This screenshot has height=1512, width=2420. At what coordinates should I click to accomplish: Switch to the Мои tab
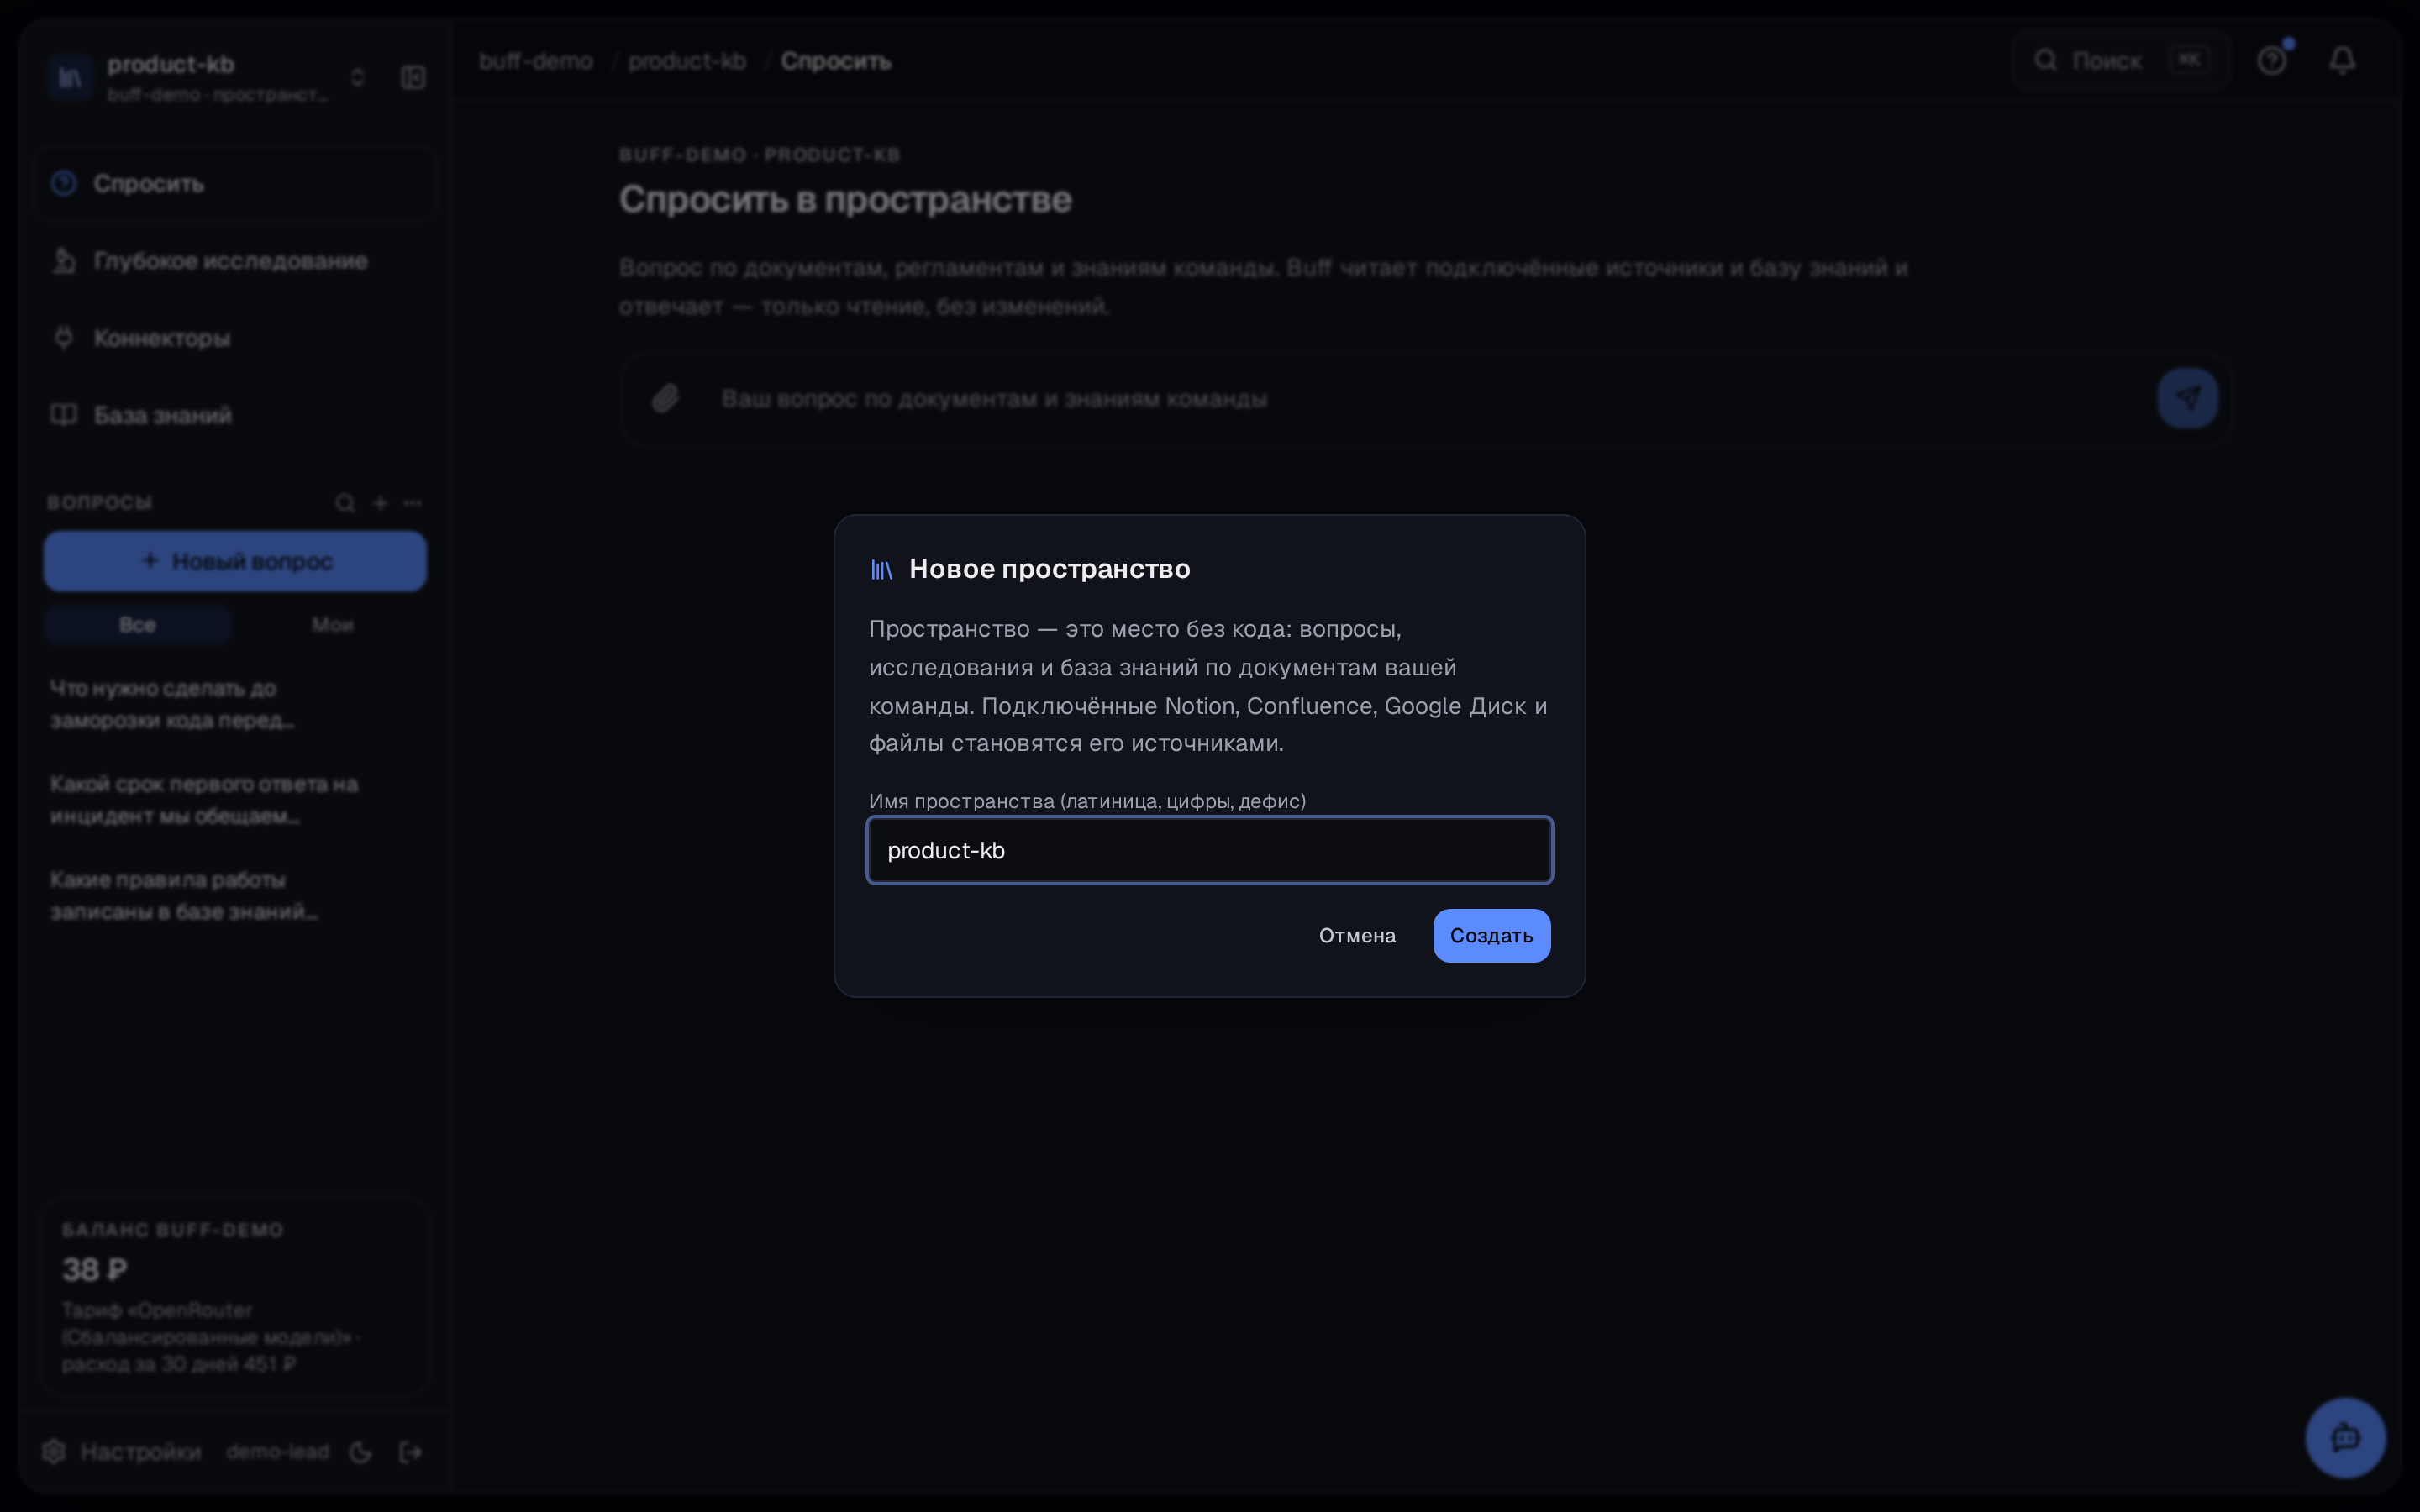pos(332,625)
